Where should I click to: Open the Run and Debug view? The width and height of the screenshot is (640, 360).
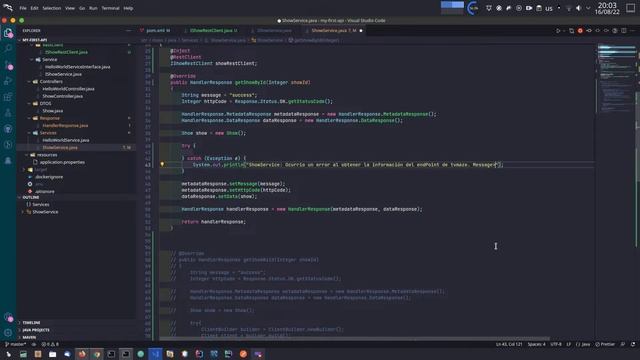(8, 81)
